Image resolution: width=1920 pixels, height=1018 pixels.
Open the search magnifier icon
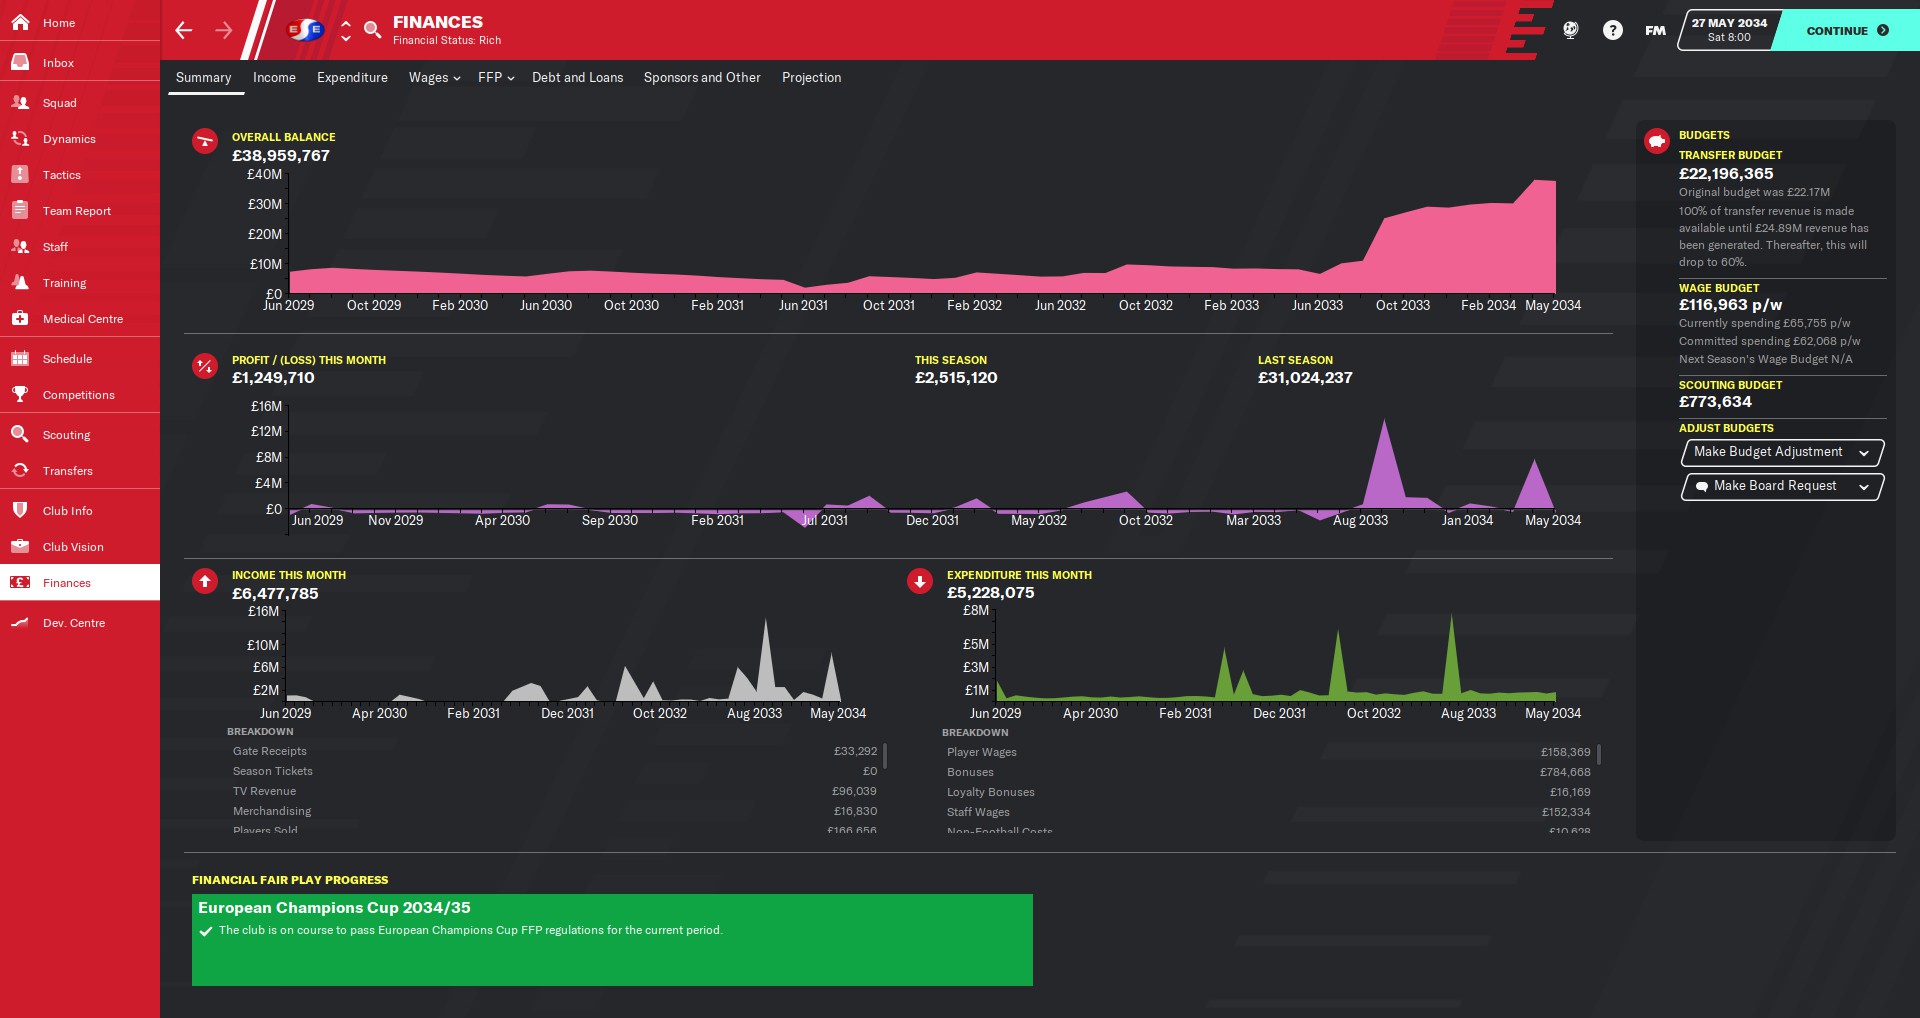tap(372, 30)
